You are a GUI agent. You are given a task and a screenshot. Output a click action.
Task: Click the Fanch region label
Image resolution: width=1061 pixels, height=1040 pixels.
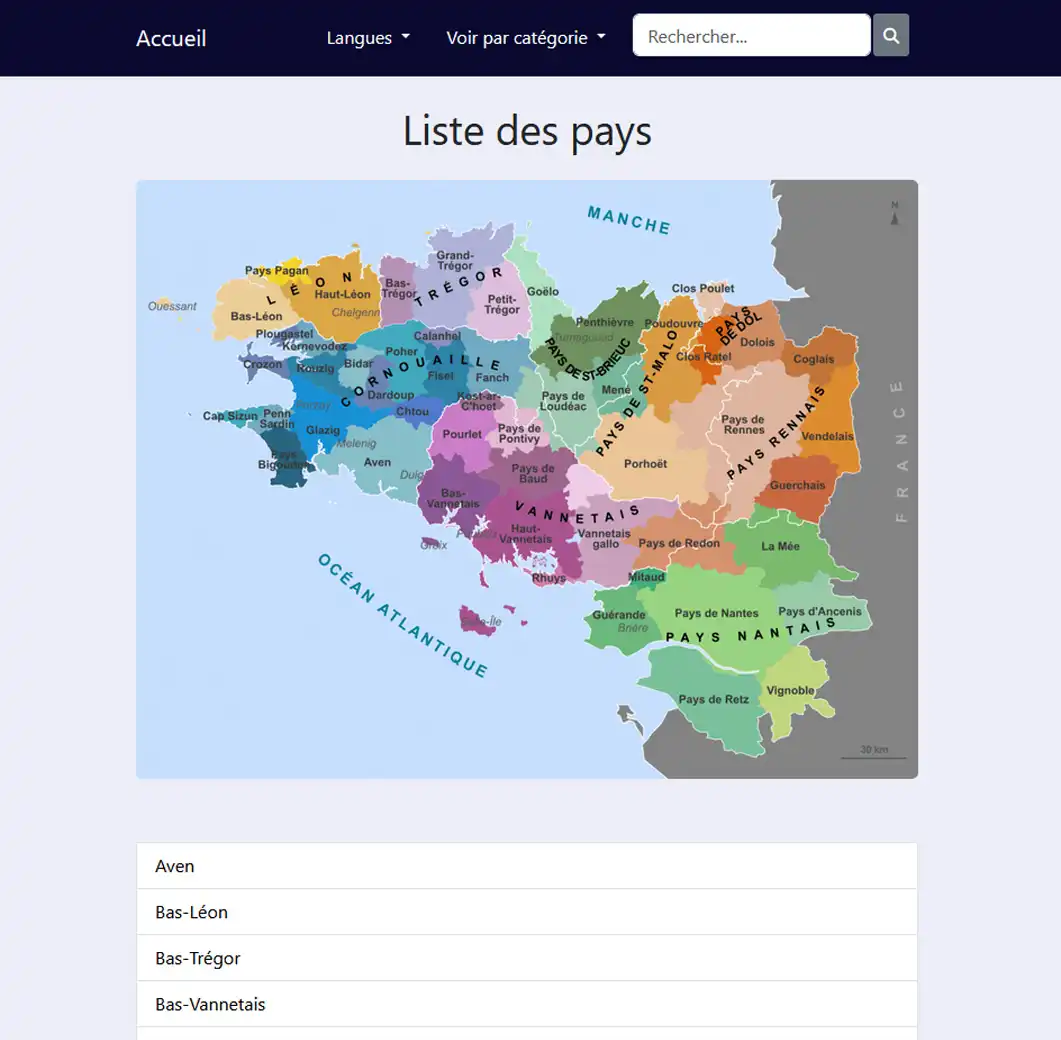[x=492, y=378]
